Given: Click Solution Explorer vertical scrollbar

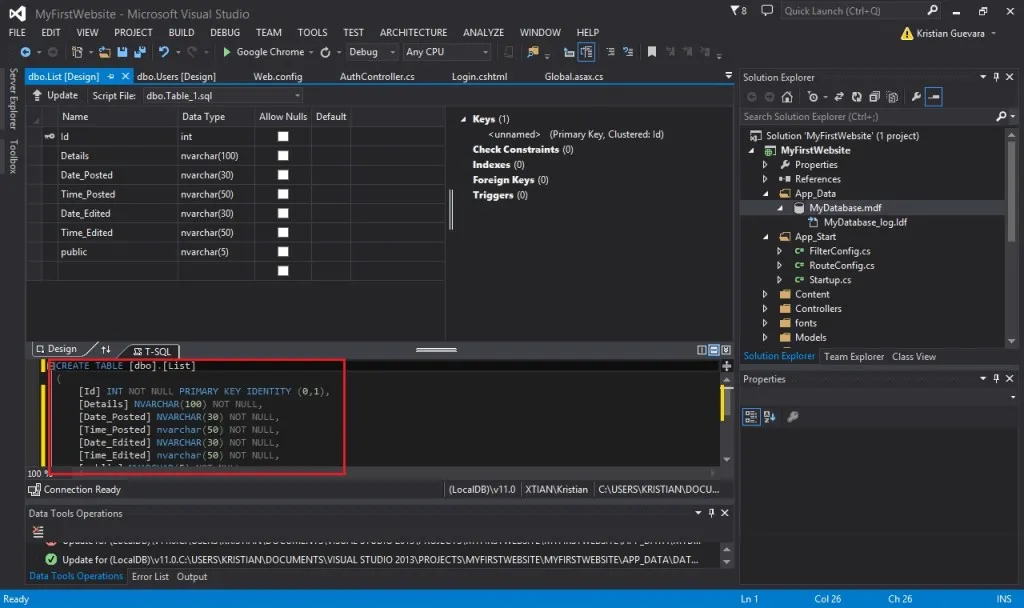Looking at the screenshot, I should tap(1011, 238).
